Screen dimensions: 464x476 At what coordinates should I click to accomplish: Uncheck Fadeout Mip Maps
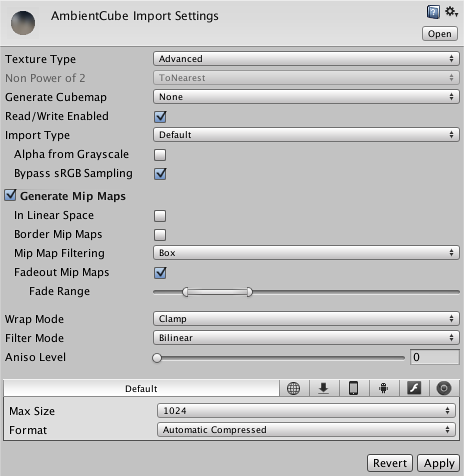tap(160, 272)
